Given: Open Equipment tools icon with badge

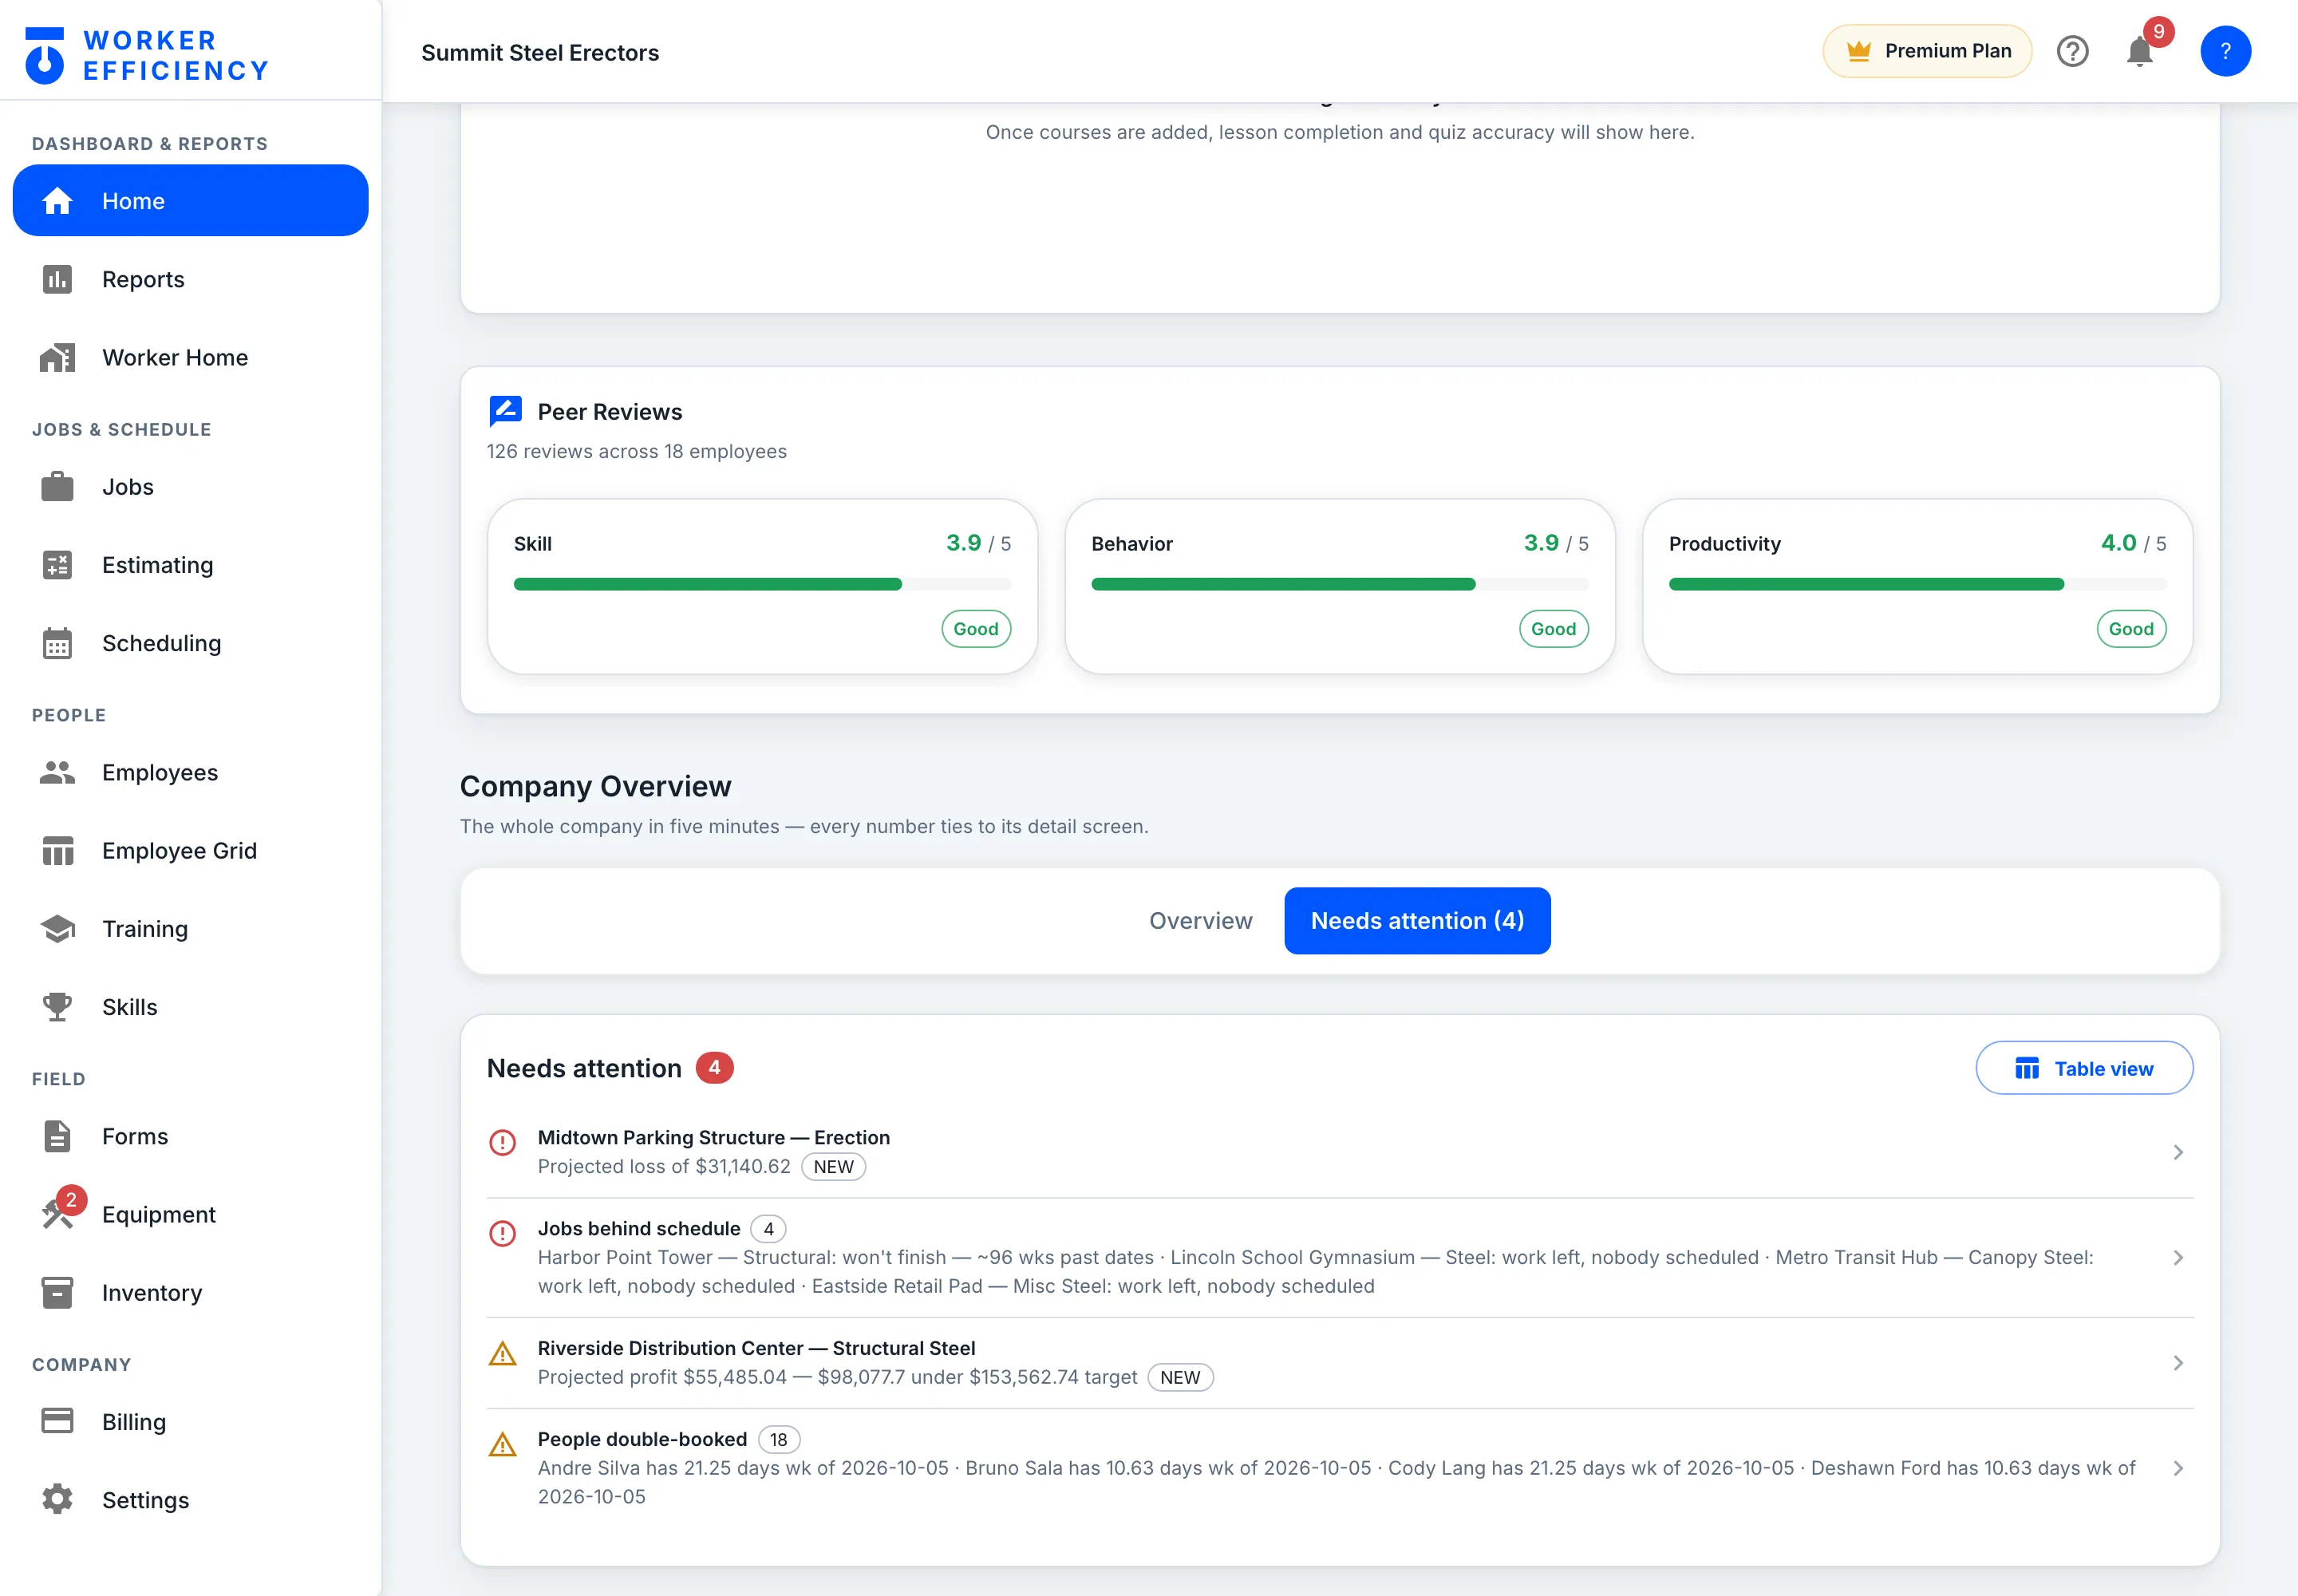Looking at the screenshot, I should [62, 1209].
